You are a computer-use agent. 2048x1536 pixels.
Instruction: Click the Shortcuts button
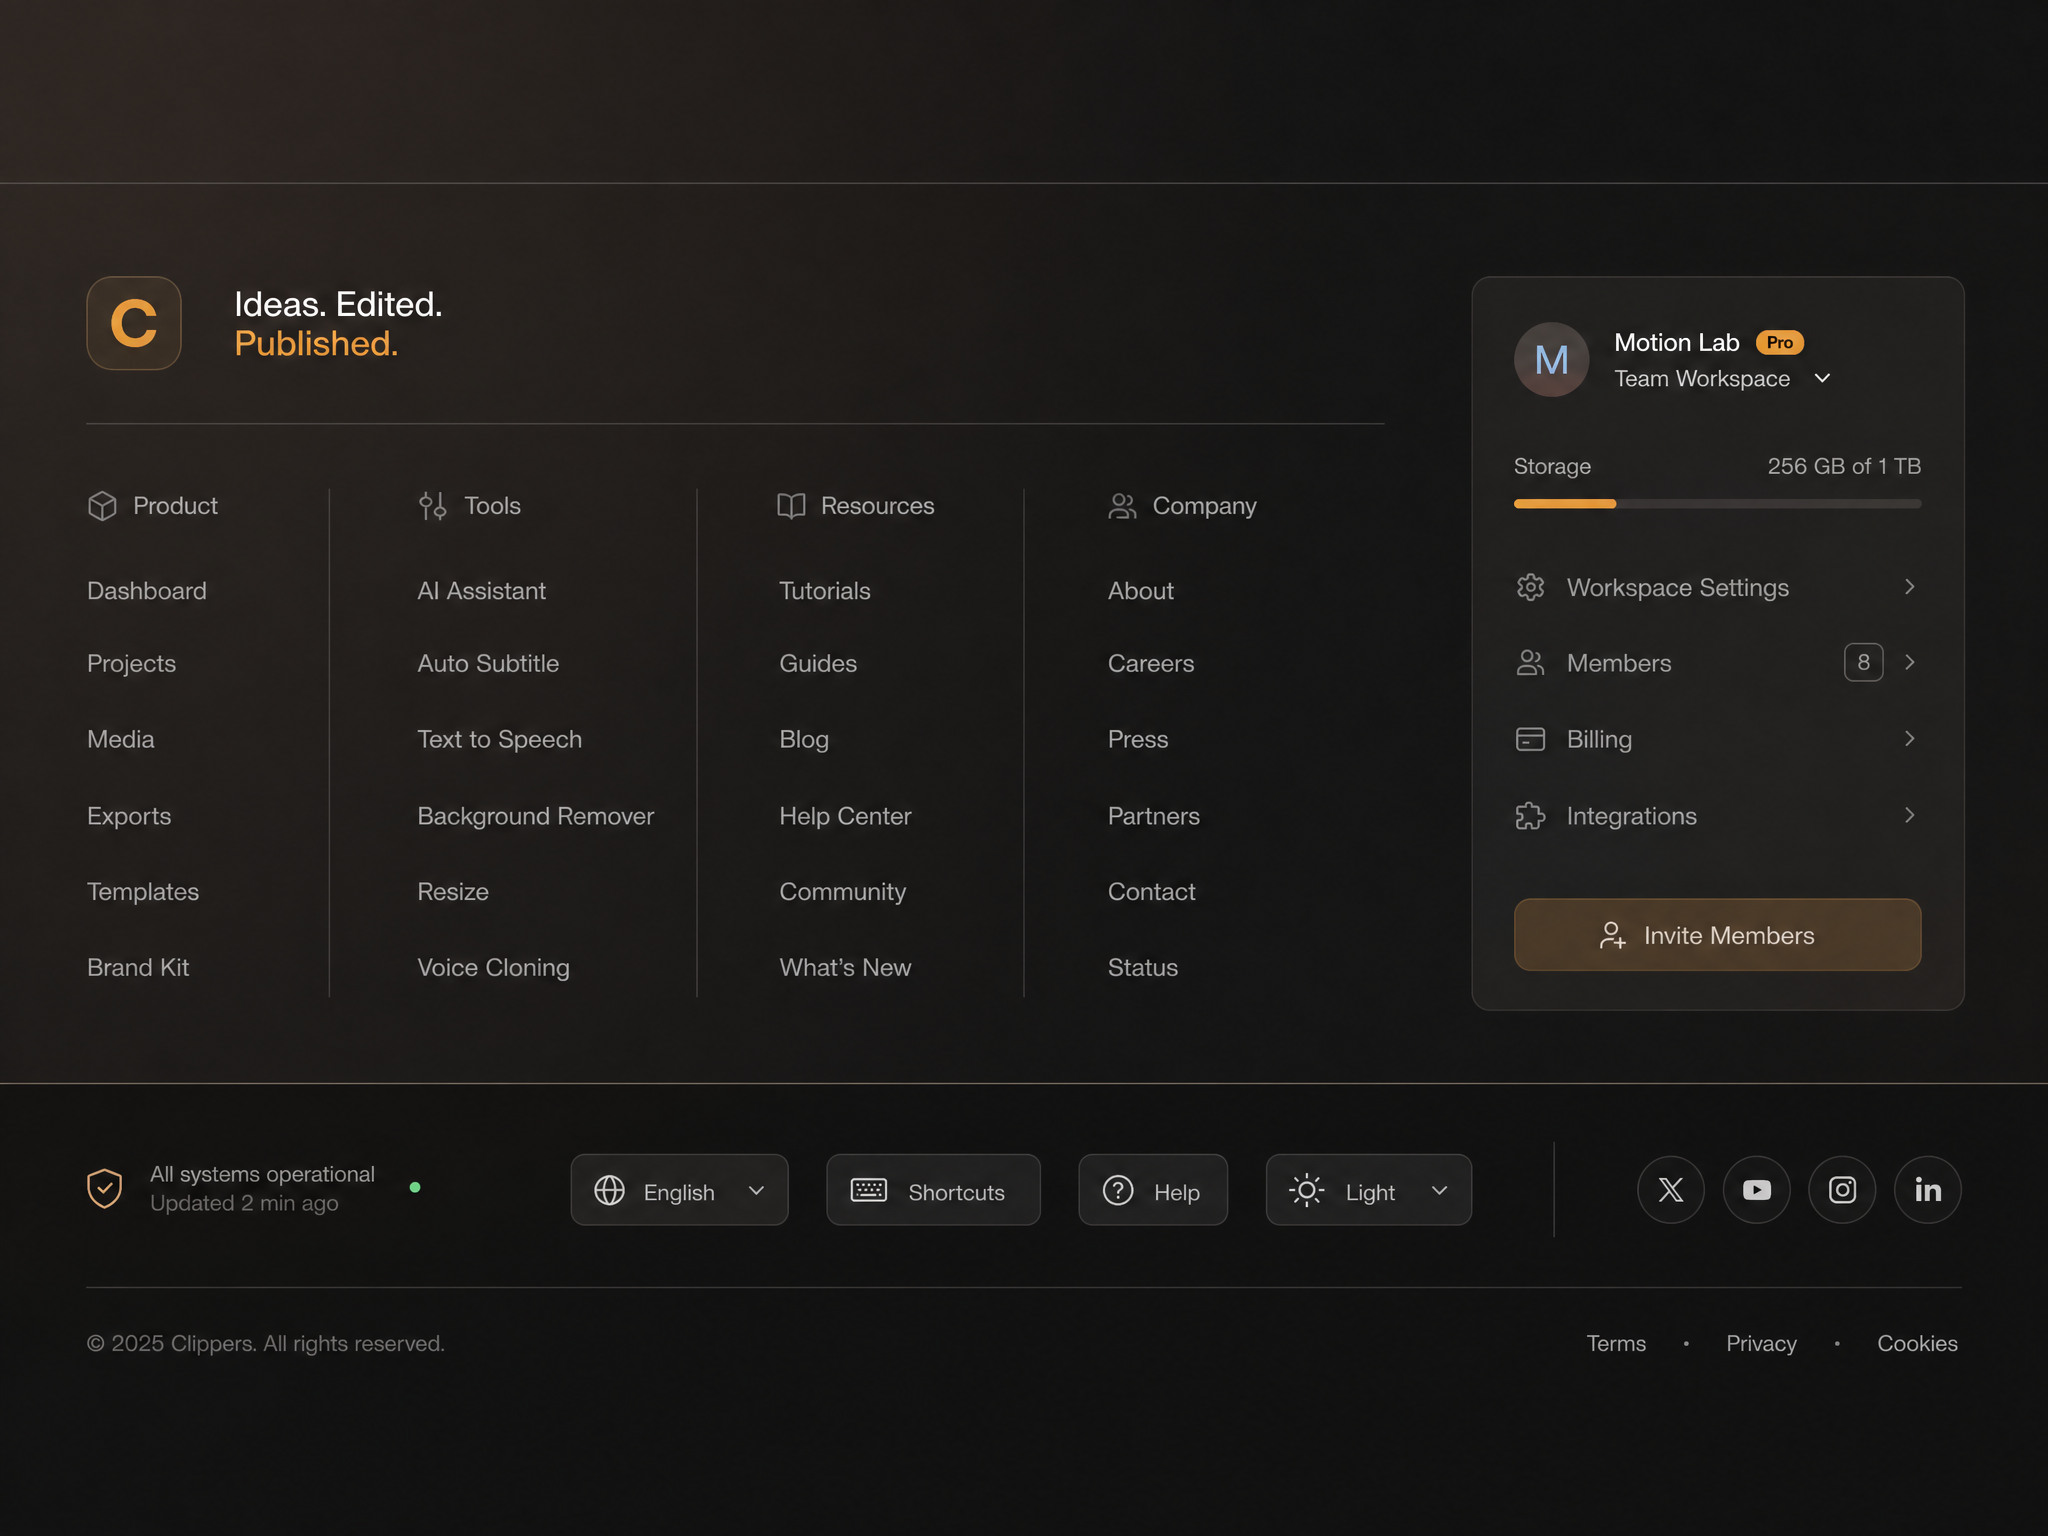pyautogui.click(x=933, y=1190)
